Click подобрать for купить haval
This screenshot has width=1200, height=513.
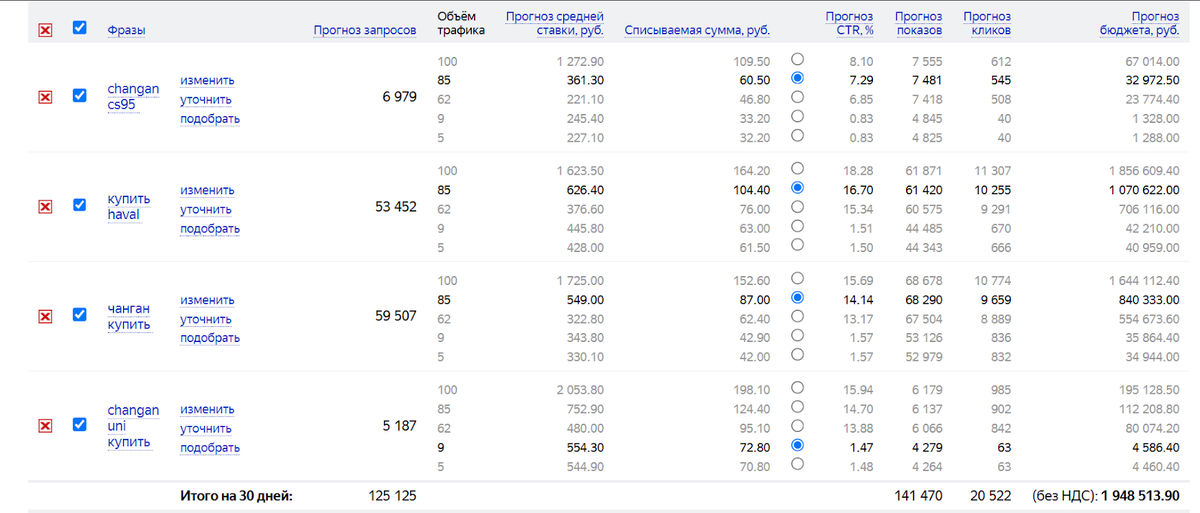(x=210, y=228)
